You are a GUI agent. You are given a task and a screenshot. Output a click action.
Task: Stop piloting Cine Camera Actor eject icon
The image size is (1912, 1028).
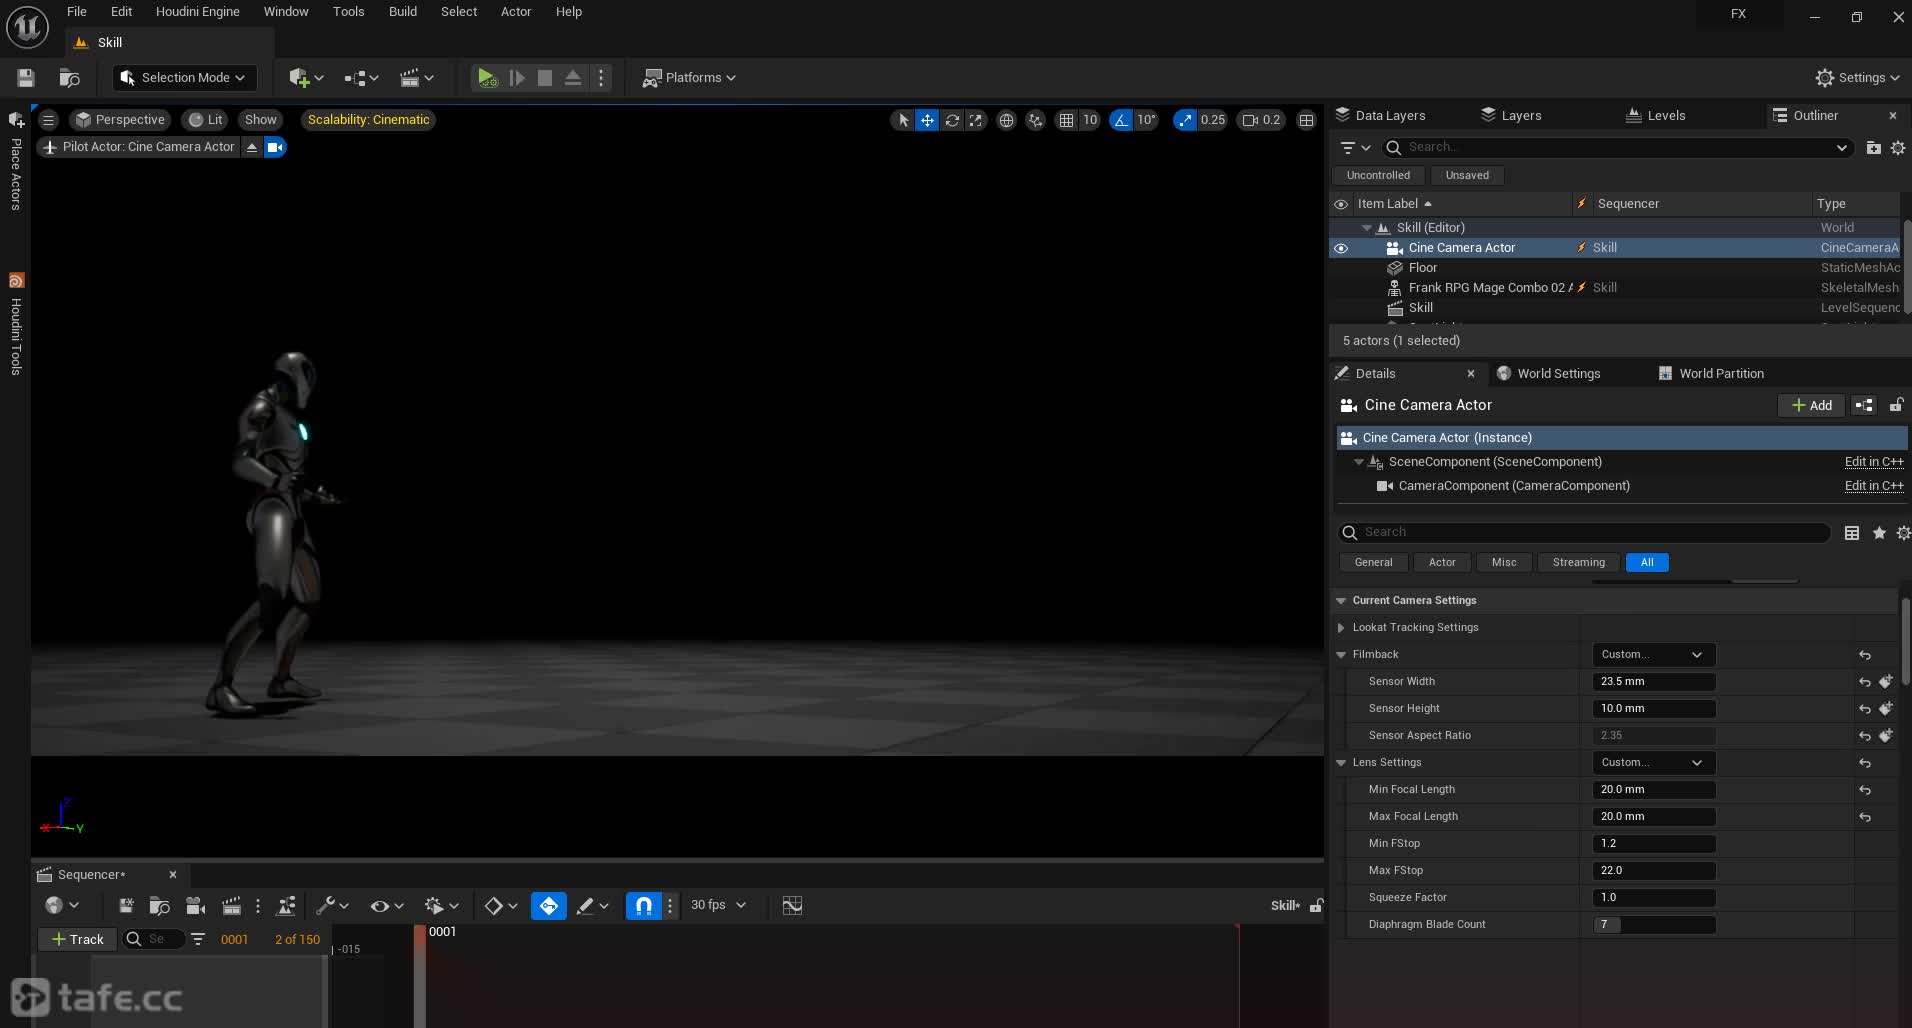click(x=252, y=147)
